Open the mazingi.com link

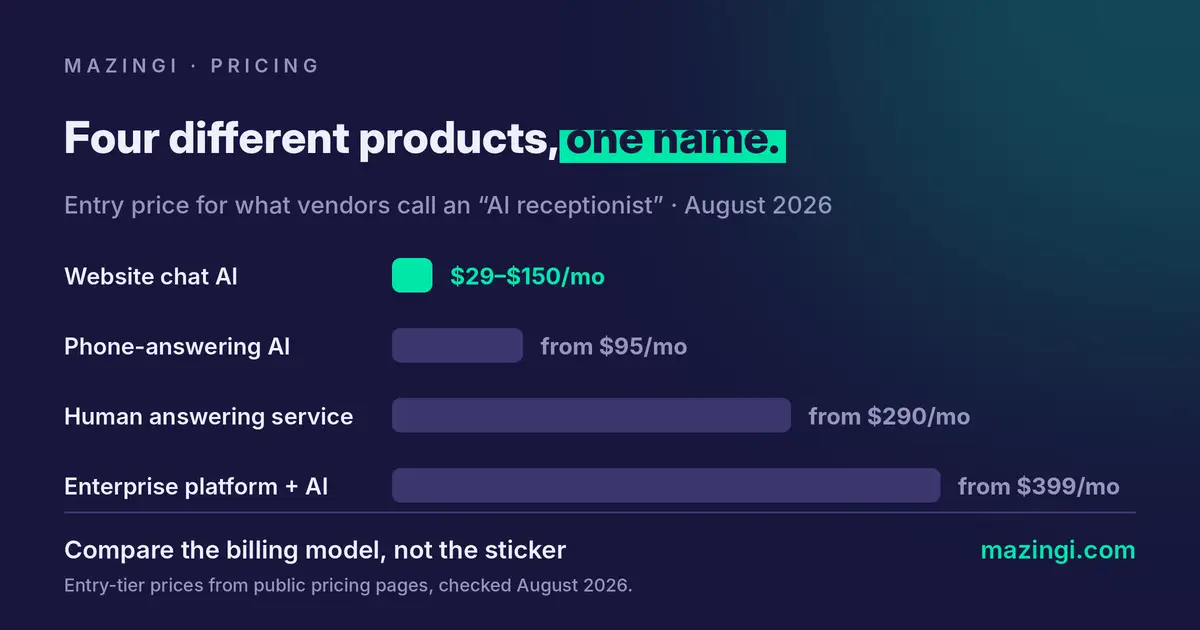point(1058,550)
